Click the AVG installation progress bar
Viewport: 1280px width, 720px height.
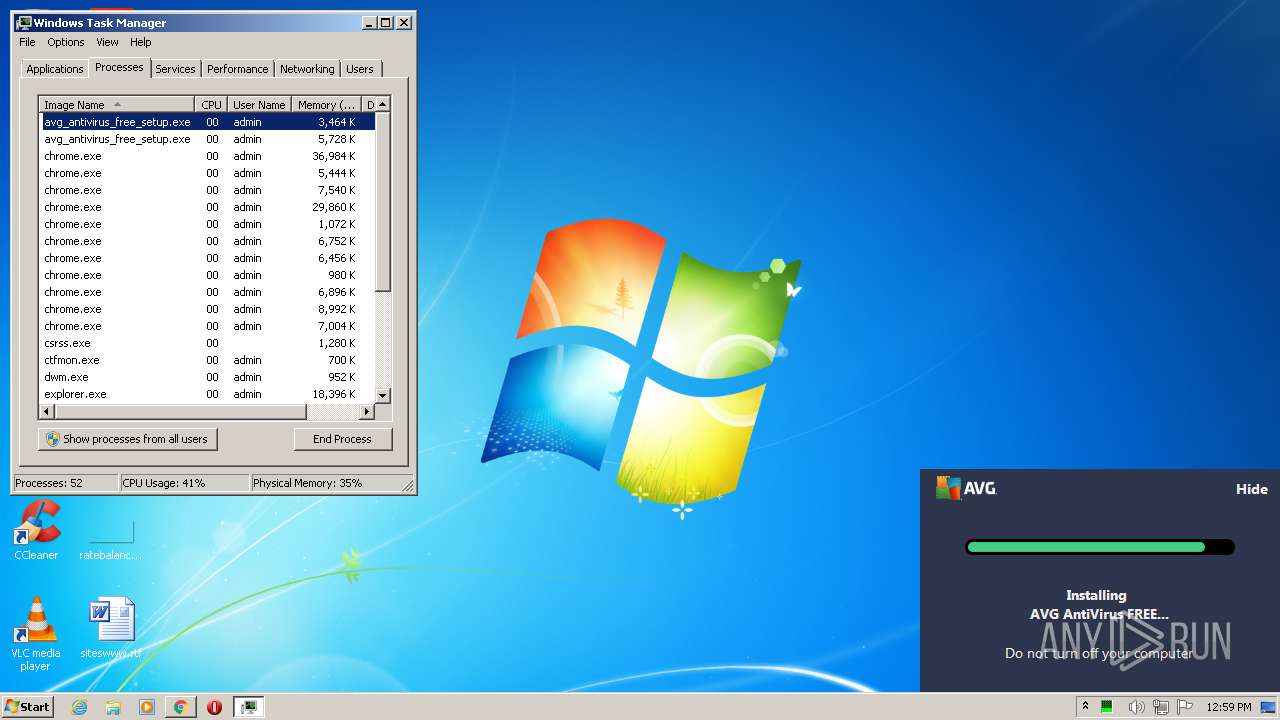point(1100,547)
